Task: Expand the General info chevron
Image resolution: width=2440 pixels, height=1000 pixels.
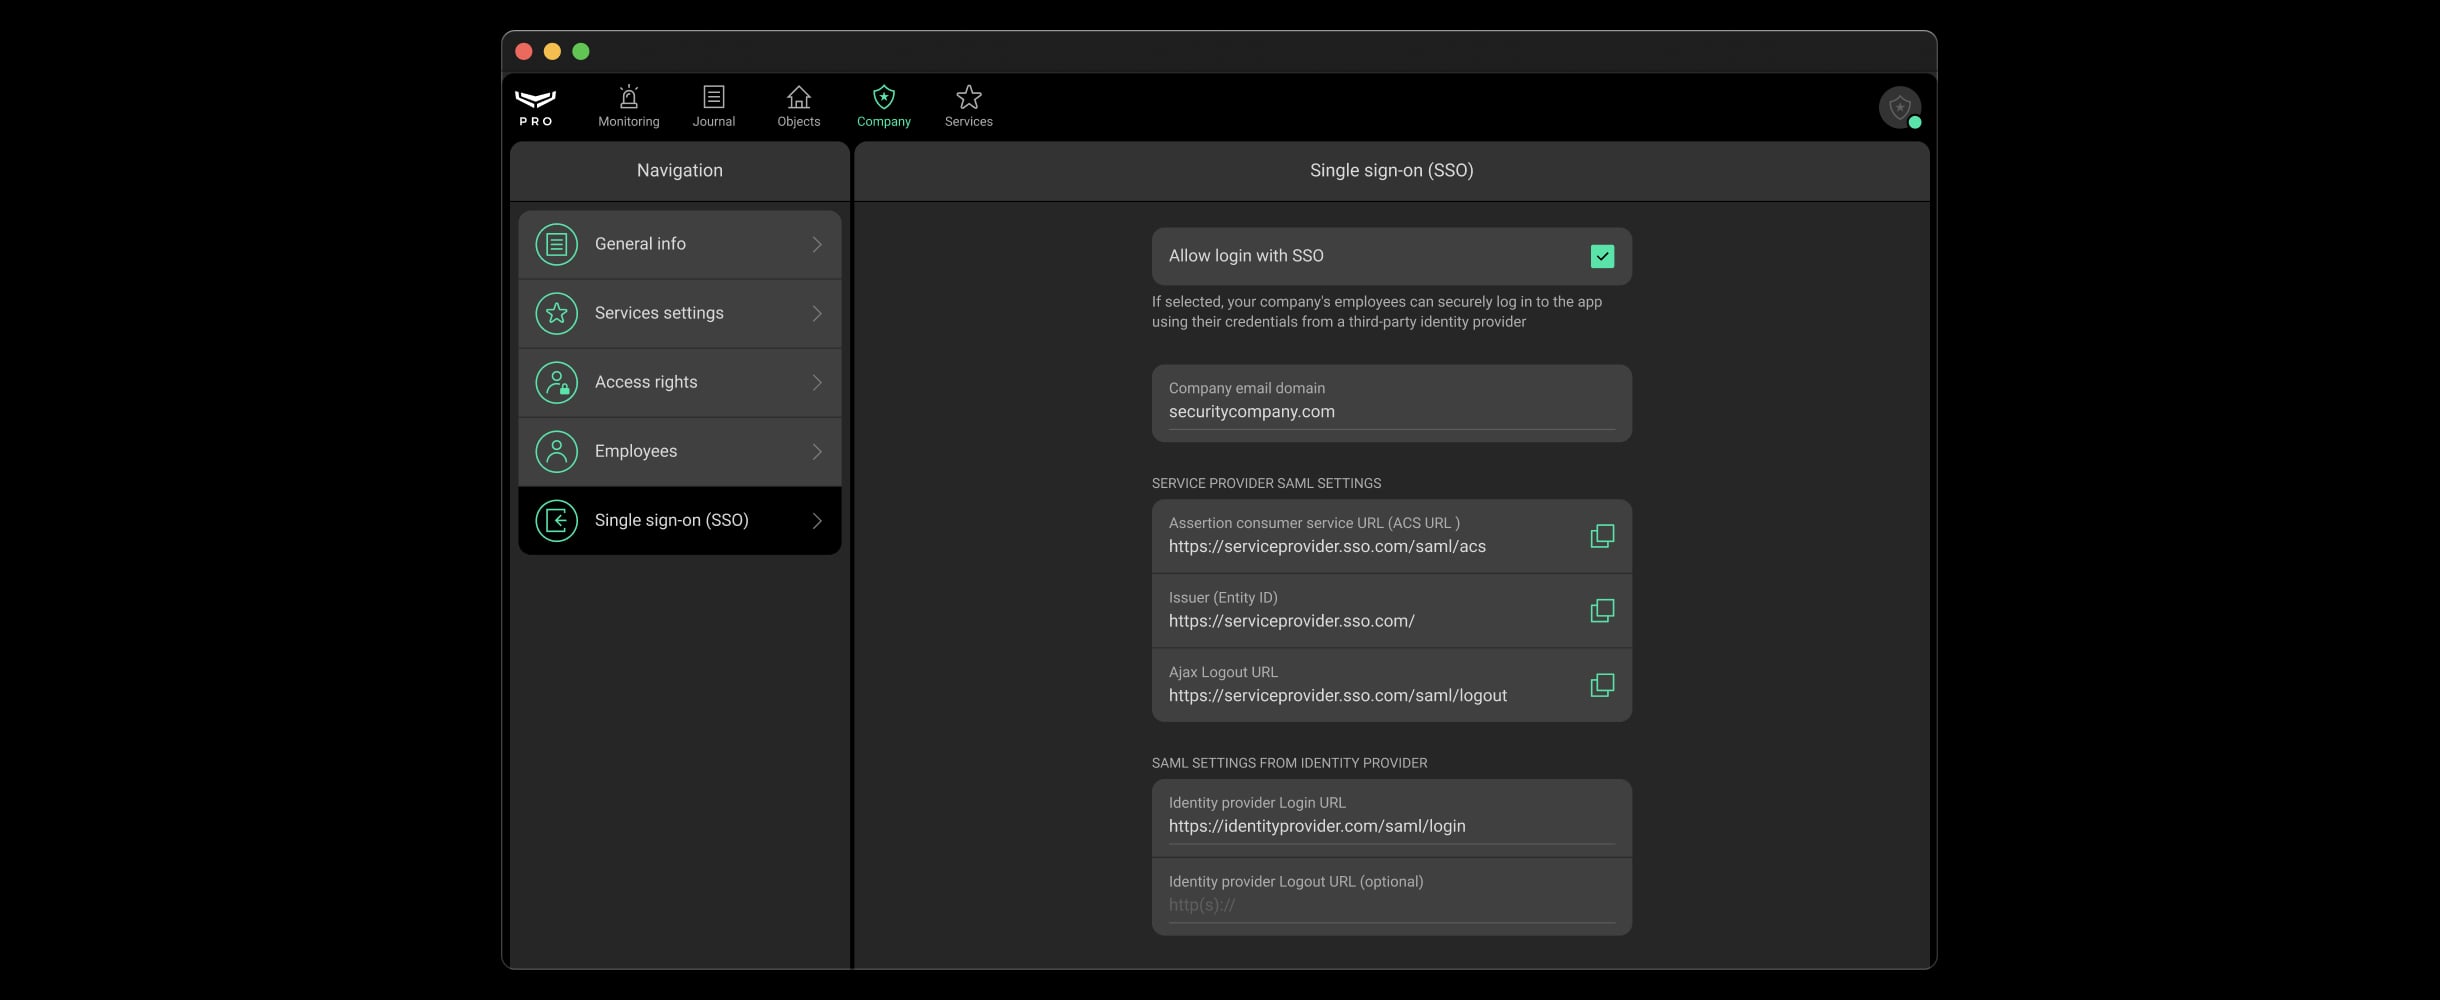Action: (x=817, y=244)
